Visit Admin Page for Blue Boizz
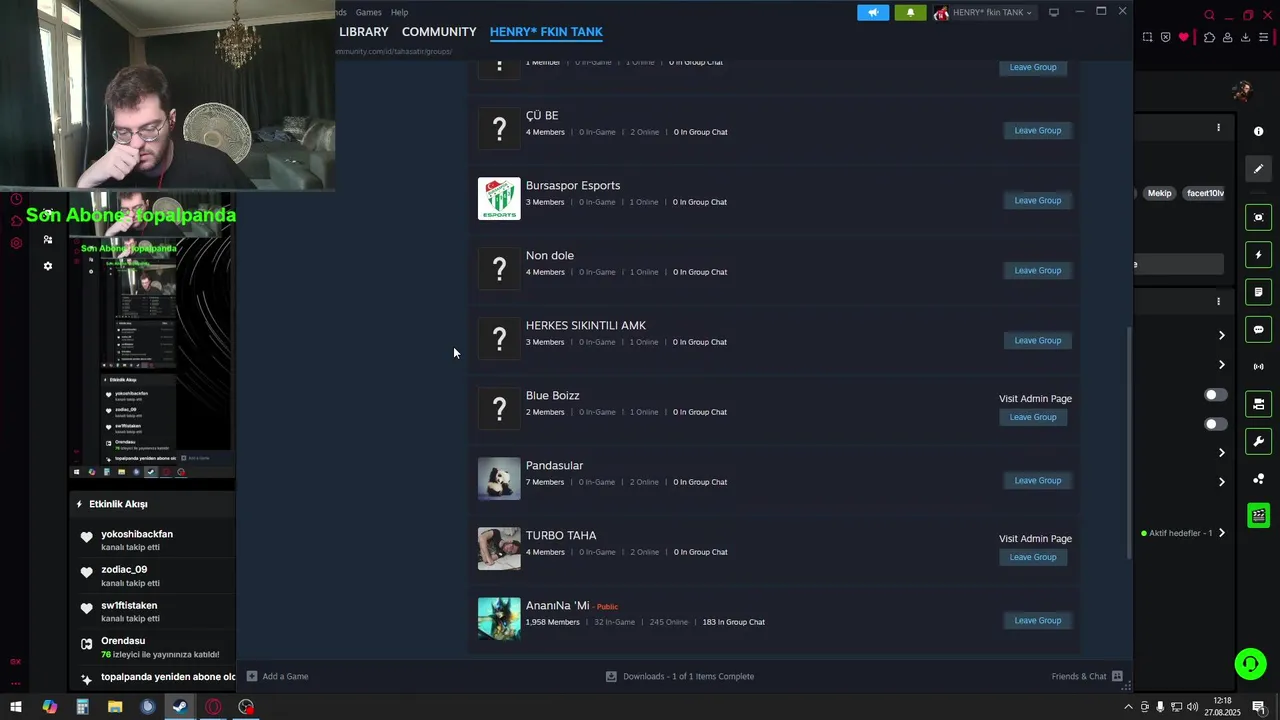Image resolution: width=1280 pixels, height=720 pixels. pyautogui.click(x=1035, y=399)
